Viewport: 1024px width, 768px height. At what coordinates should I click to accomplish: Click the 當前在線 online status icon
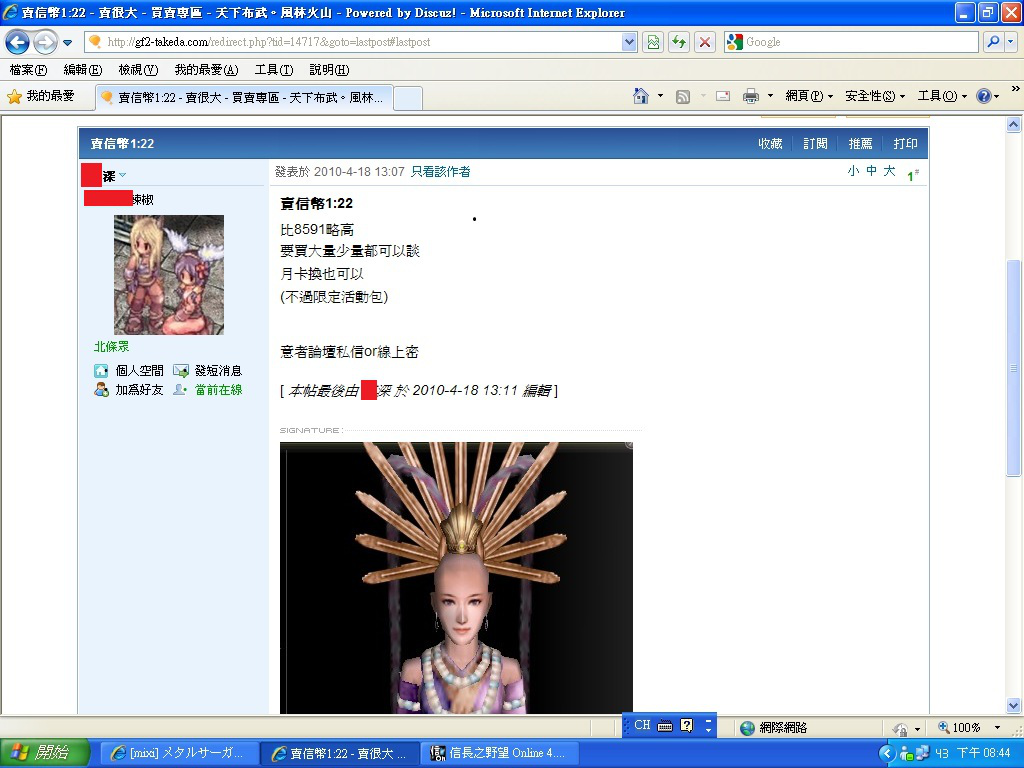[x=180, y=390]
